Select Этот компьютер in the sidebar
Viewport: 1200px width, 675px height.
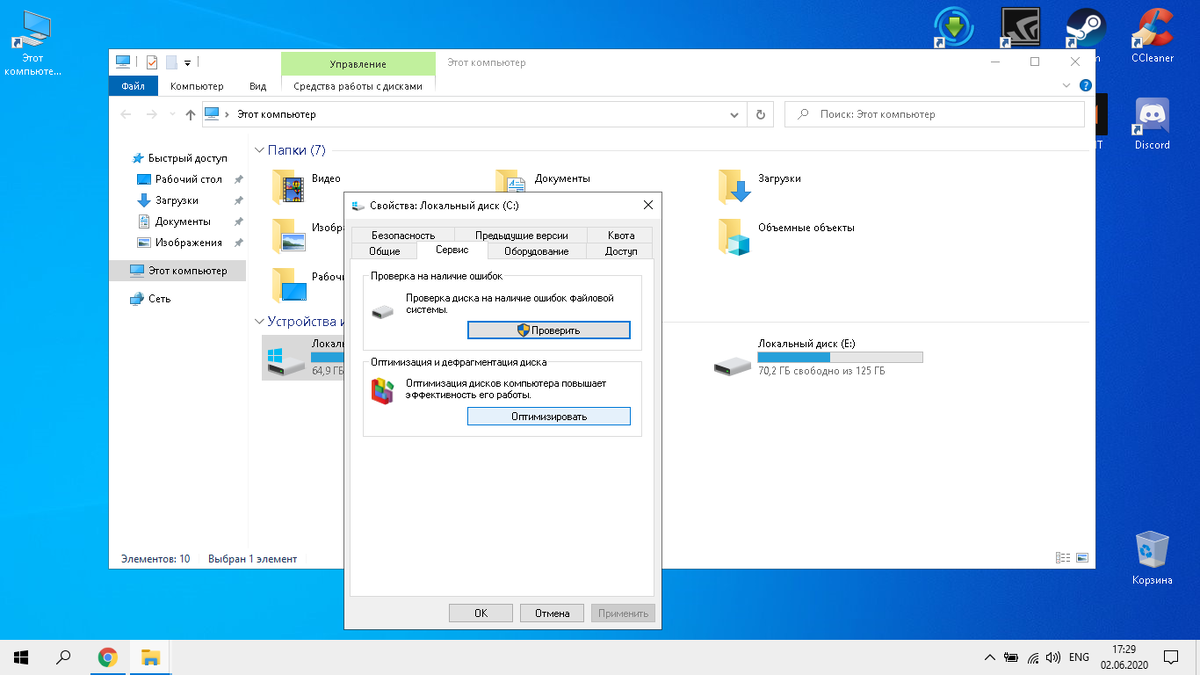(178, 271)
